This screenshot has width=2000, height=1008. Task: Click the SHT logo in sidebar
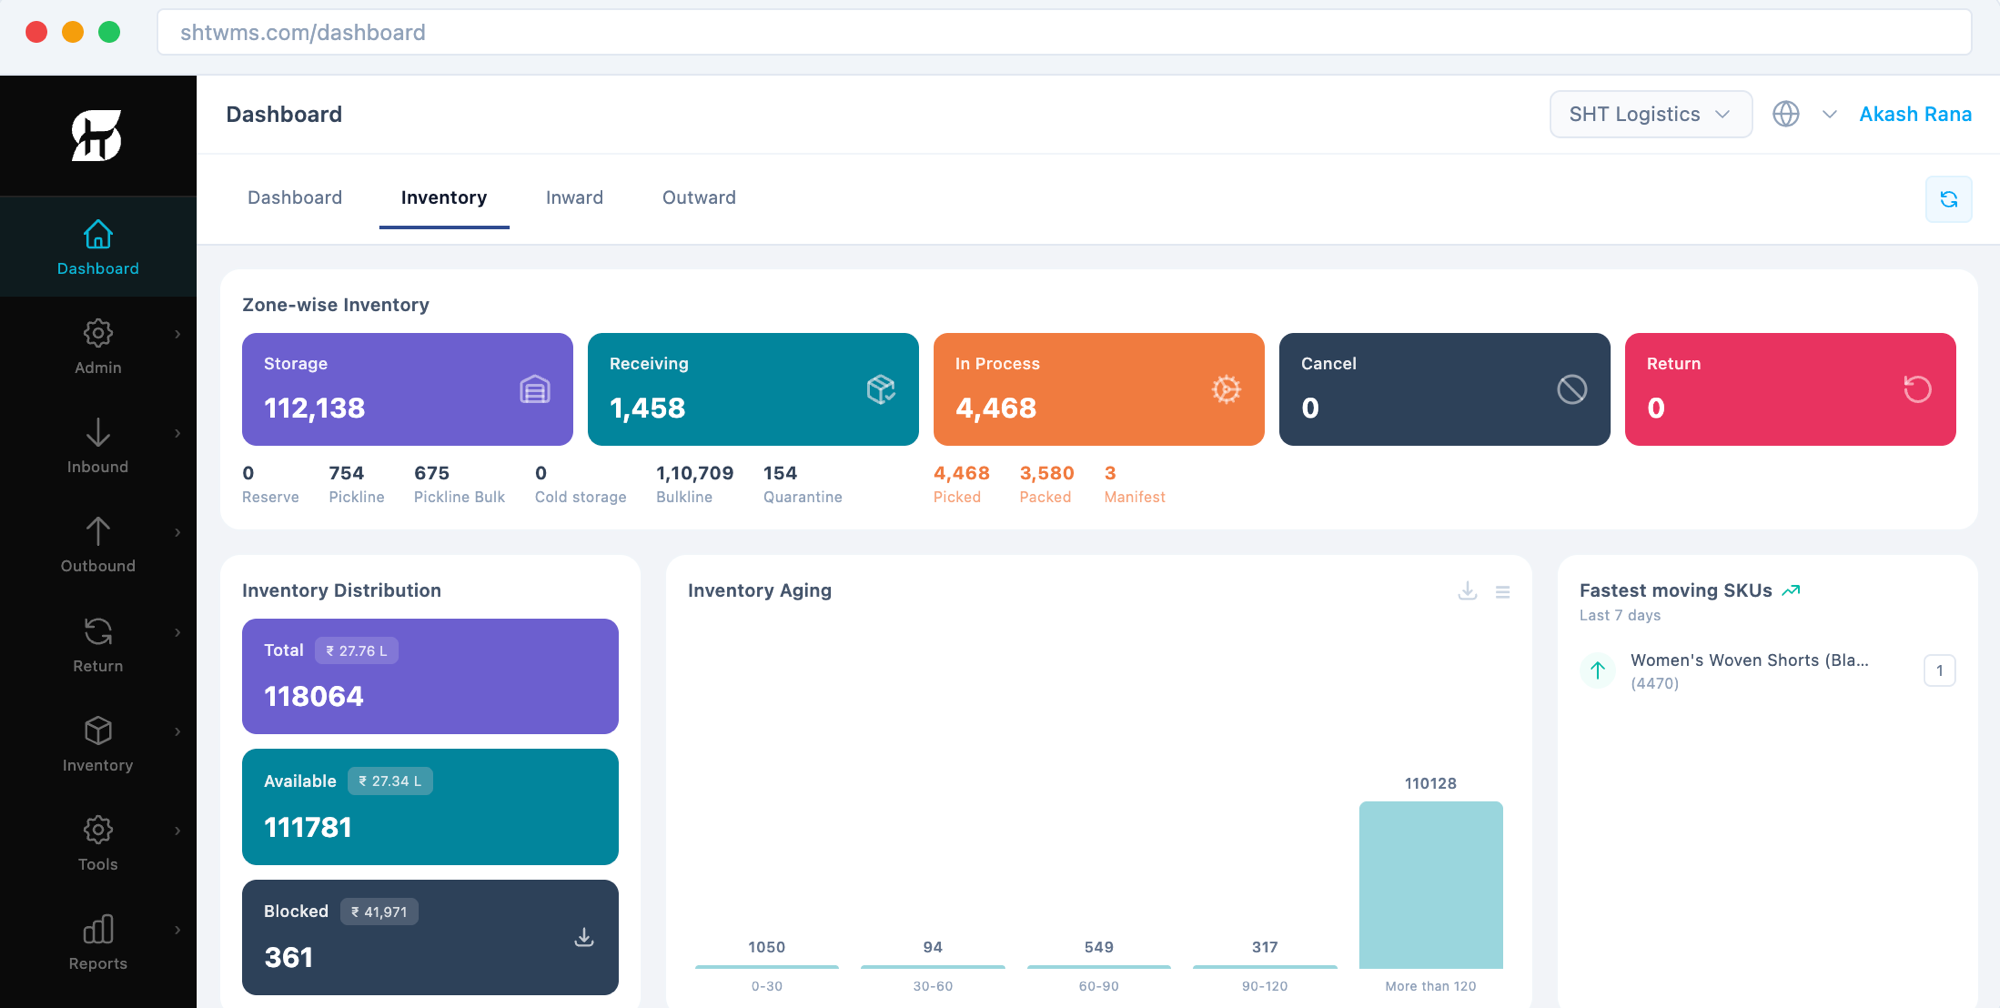[97, 135]
